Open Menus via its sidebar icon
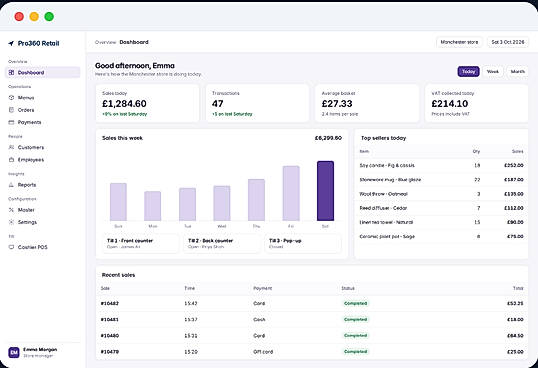Viewport: 538px width, 368px height. [x=11, y=97]
